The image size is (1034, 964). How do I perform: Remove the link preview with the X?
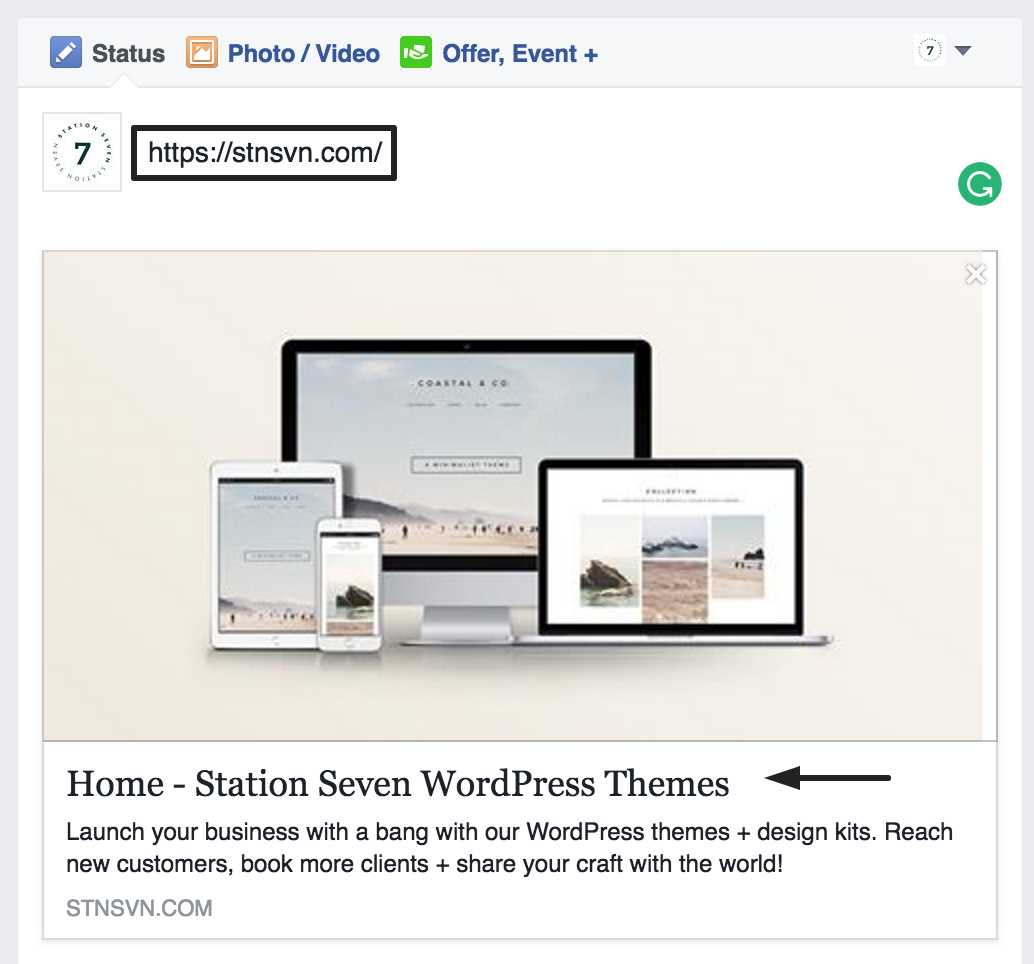[975, 274]
